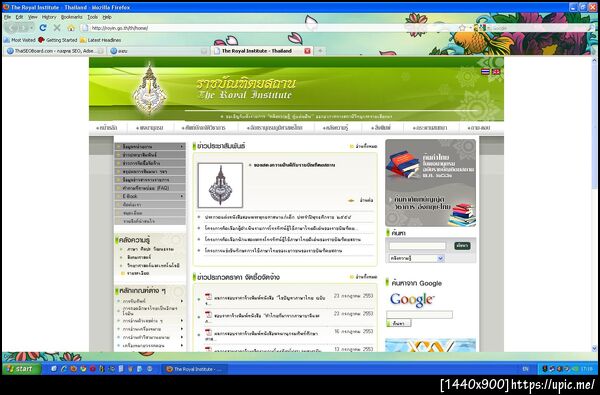Expand the E-Book sidebar menu item
Screen dimensions: 600x395
(150, 196)
